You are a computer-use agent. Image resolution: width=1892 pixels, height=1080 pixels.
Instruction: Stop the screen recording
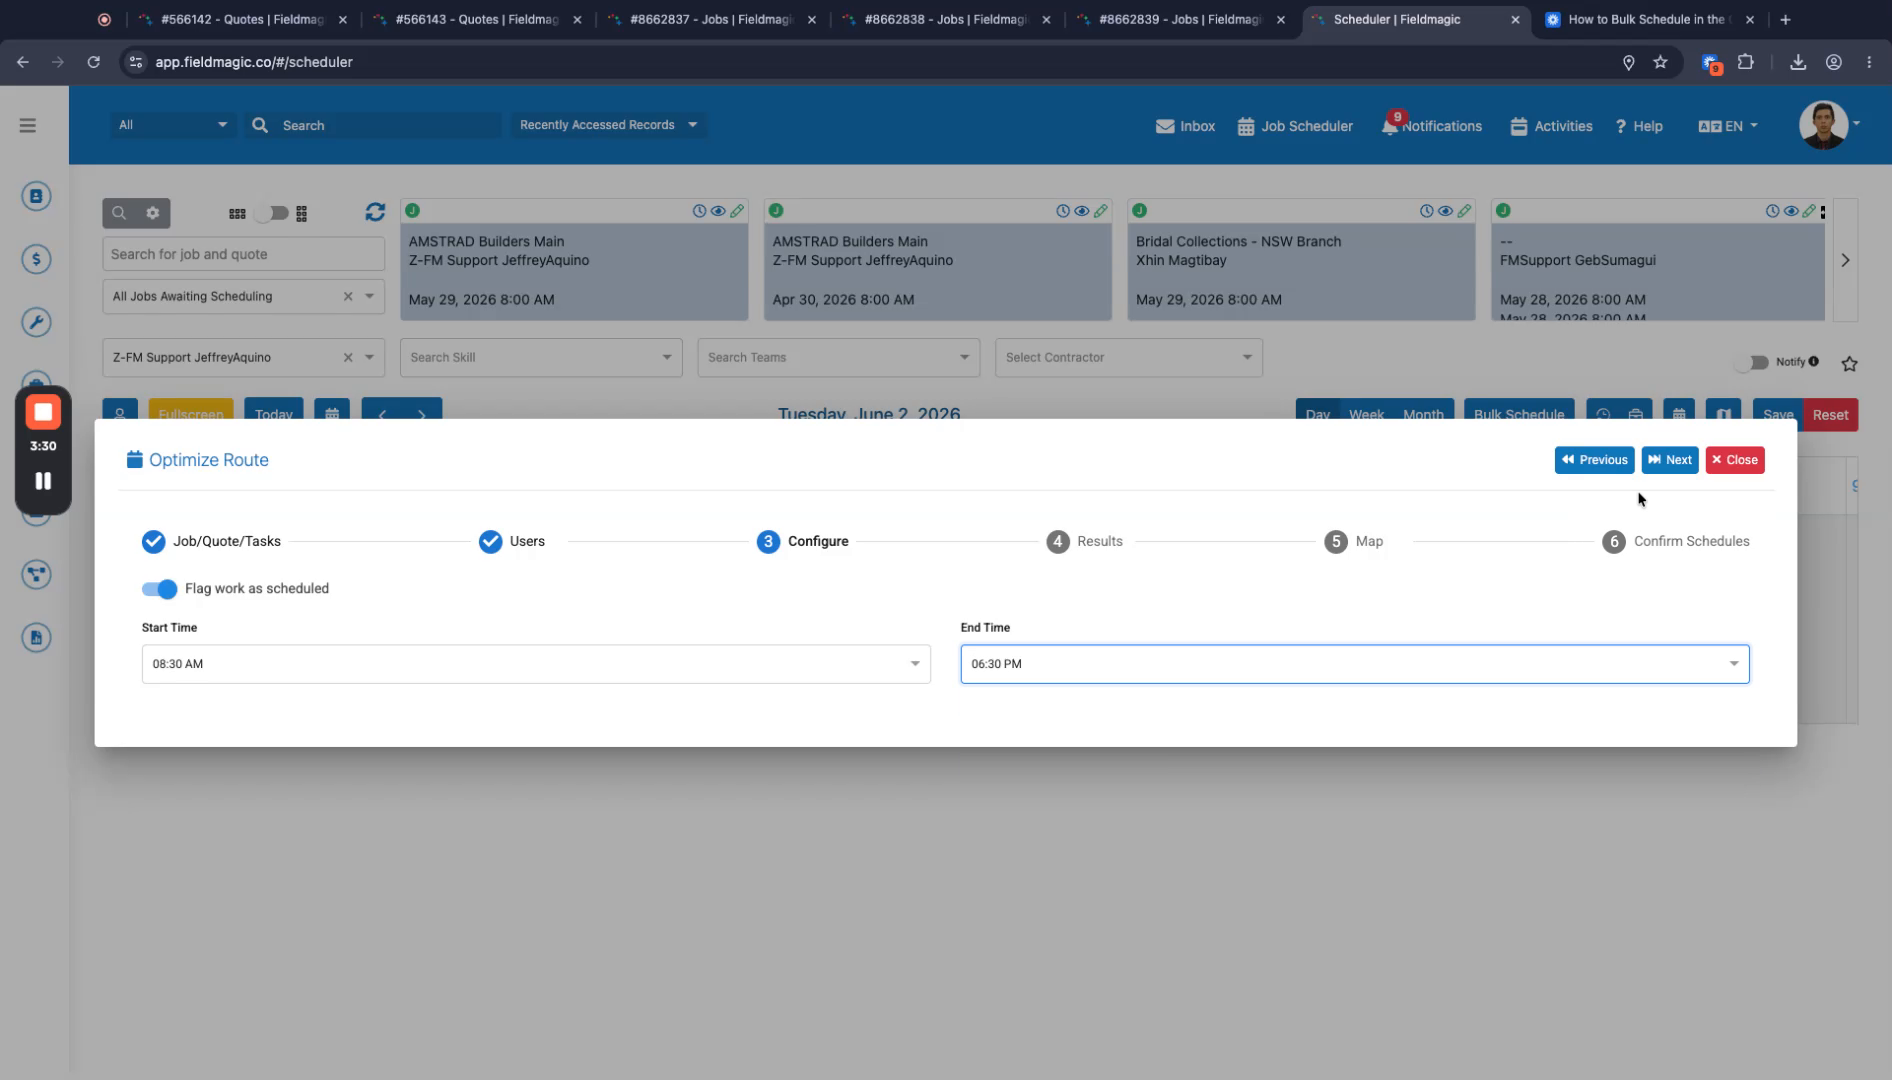[43, 412]
